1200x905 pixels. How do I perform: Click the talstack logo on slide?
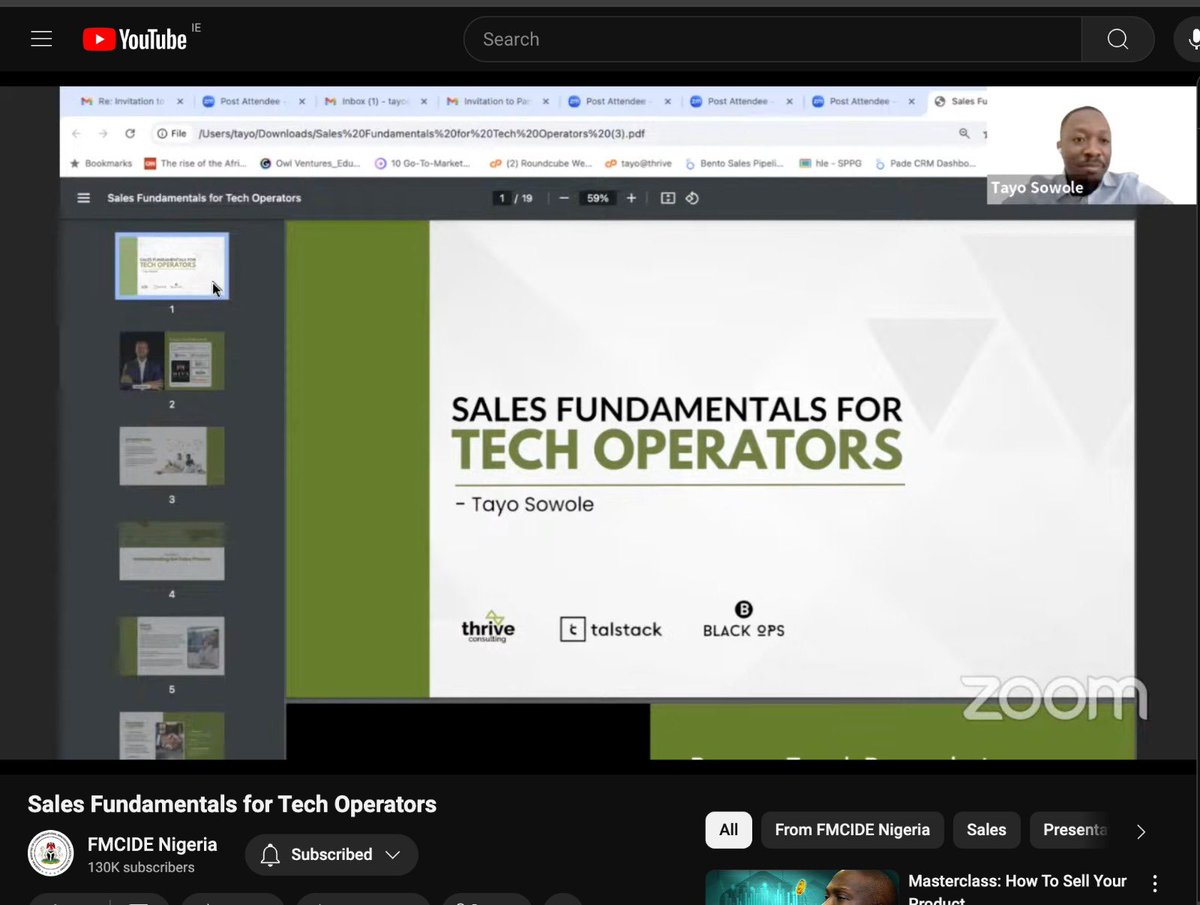tap(611, 629)
